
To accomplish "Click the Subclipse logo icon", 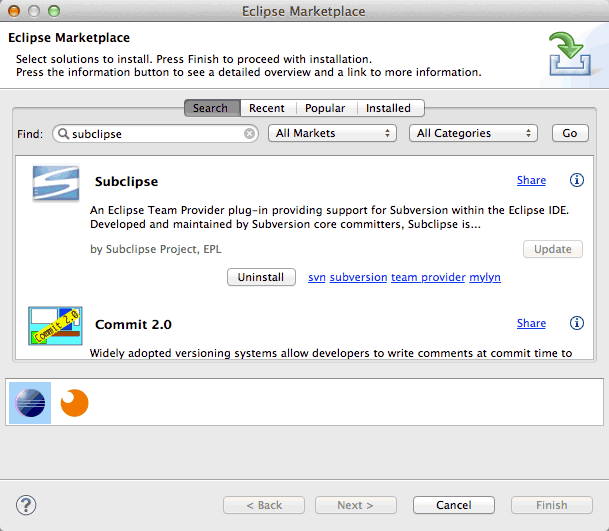I will 56,183.
